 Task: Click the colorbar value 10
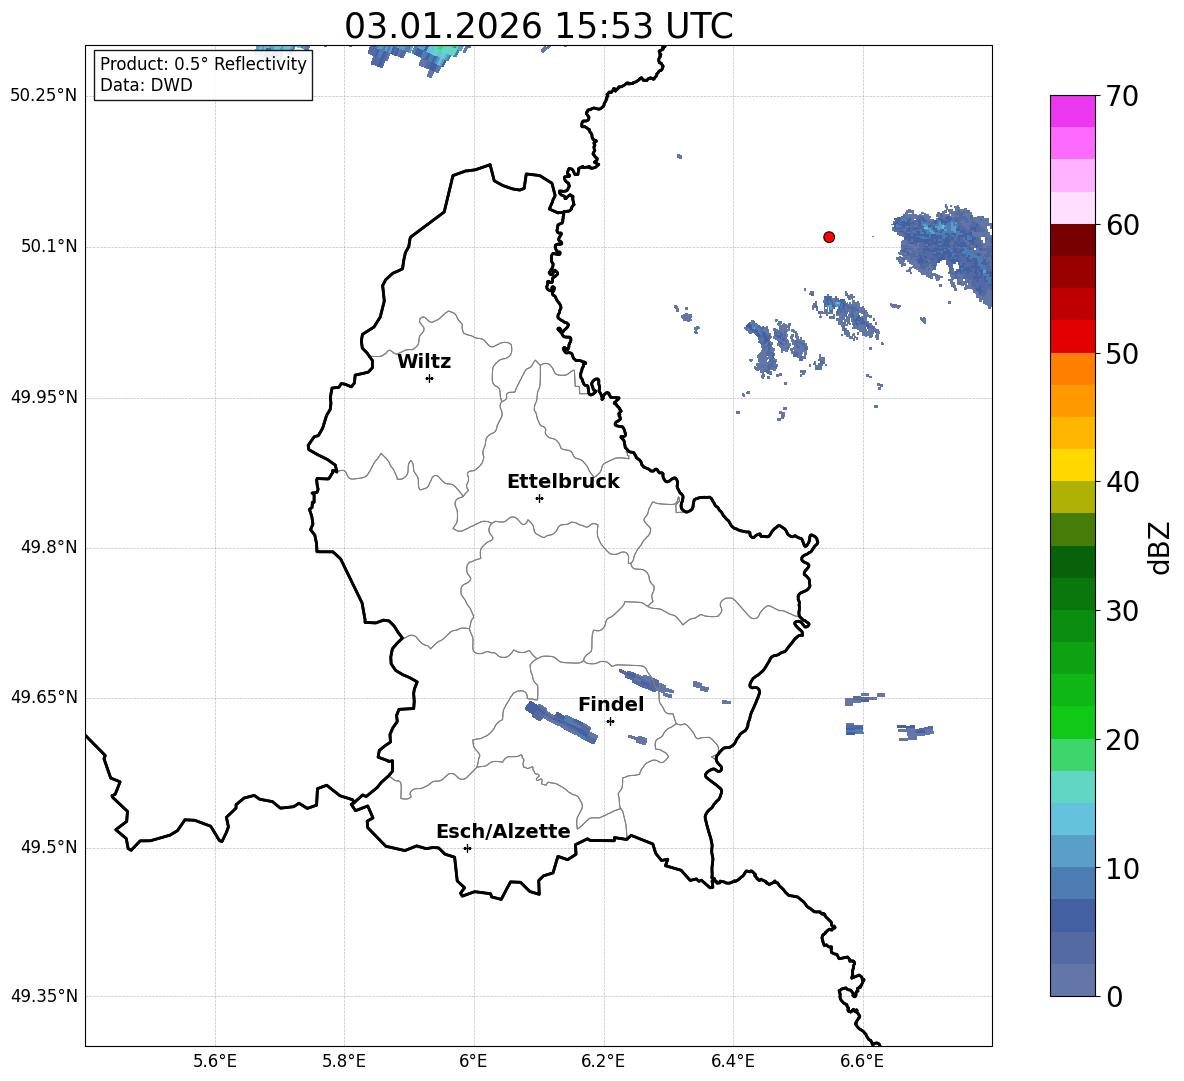click(x=1122, y=868)
